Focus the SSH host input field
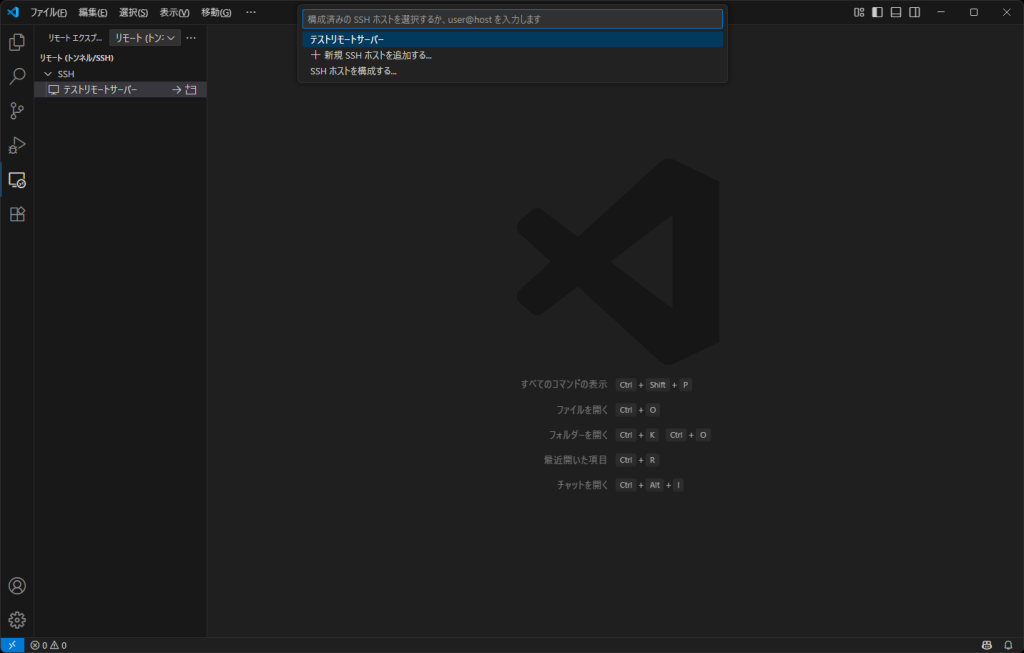This screenshot has height=653, width=1024. [513, 19]
